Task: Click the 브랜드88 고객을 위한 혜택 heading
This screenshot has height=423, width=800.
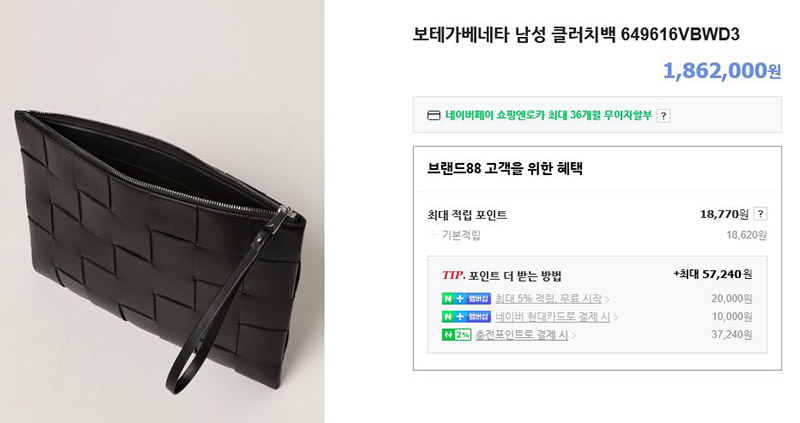Action: tap(505, 168)
